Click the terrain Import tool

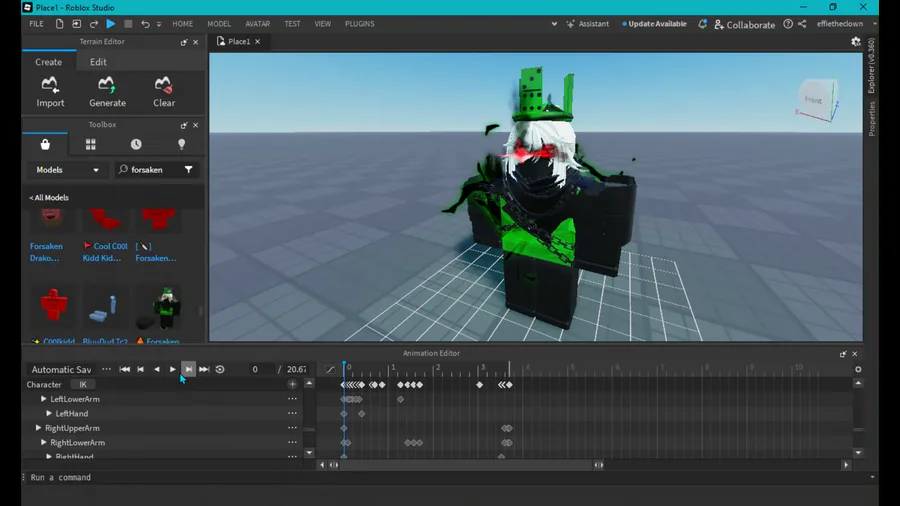(x=51, y=92)
